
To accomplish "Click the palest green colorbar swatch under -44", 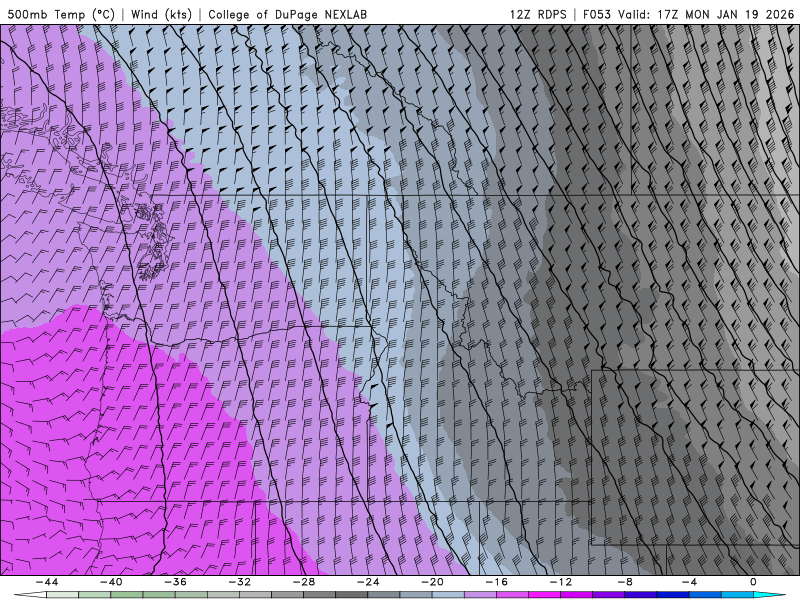I will click(x=62, y=595).
